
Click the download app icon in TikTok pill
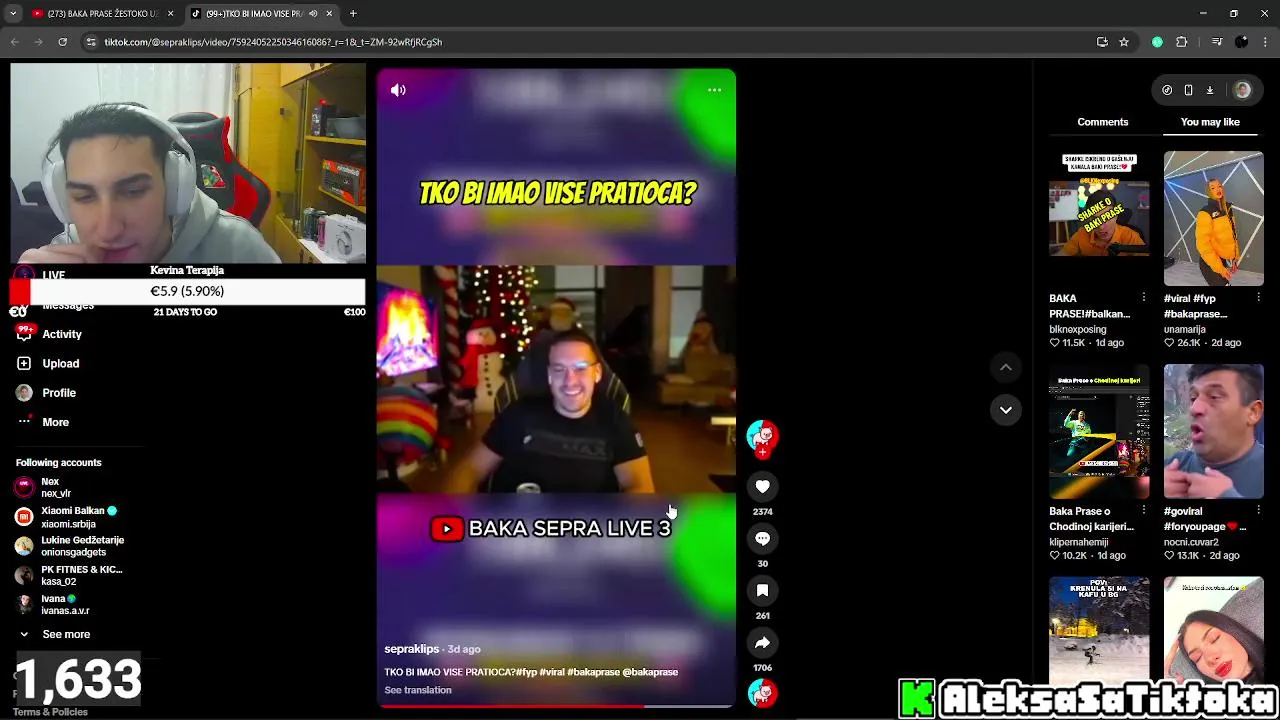[x=1209, y=90]
